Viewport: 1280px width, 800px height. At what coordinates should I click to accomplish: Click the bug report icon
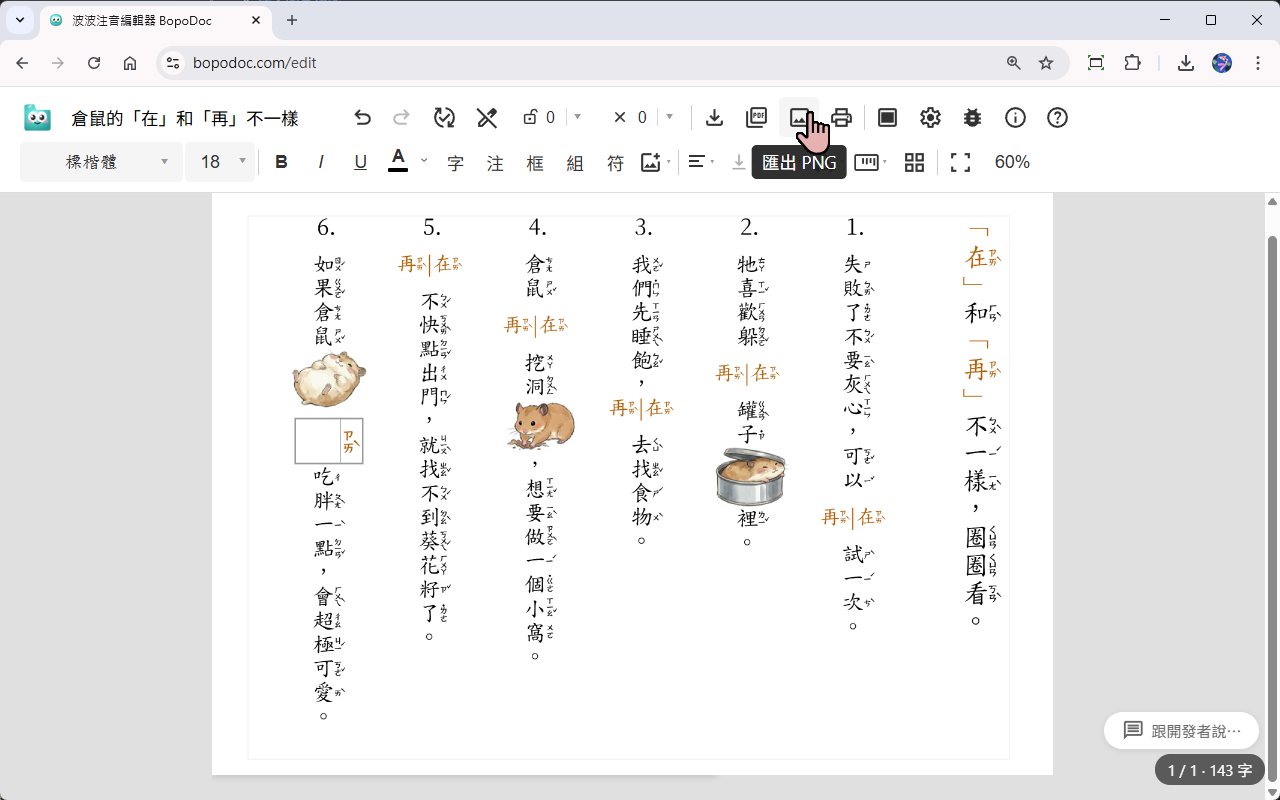pyautogui.click(x=971, y=117)
